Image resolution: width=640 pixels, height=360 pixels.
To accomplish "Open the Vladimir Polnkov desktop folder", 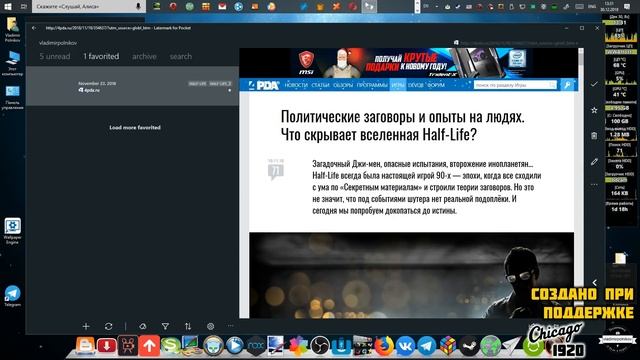I will click(x=12, y=30).
